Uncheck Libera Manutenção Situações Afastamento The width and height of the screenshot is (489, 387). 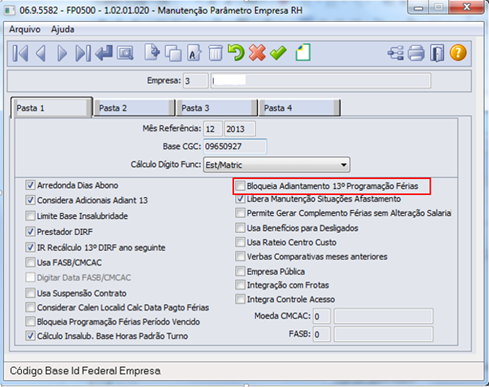[240, 199]
